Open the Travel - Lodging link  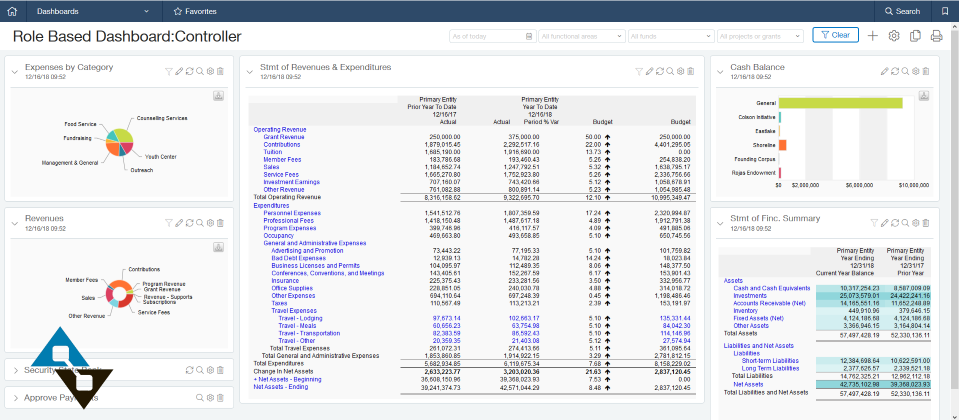click(300, 319)
